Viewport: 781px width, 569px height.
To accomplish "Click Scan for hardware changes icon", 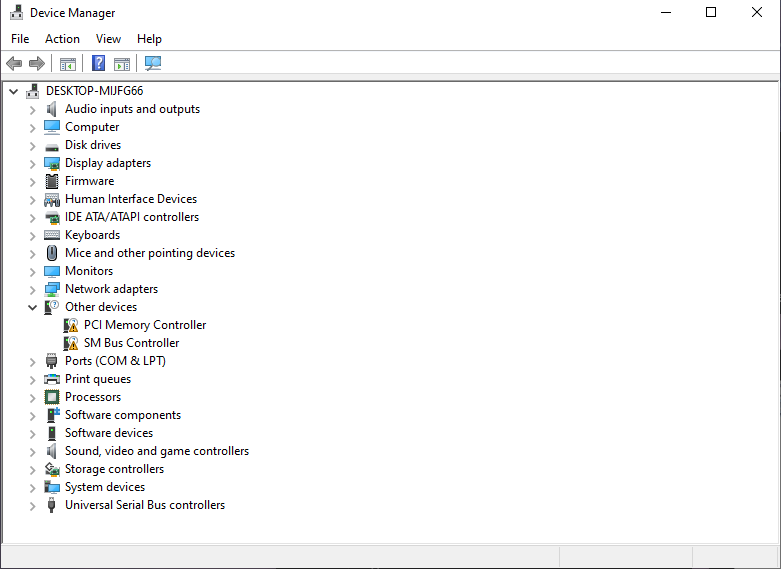I will pos(153,63).
